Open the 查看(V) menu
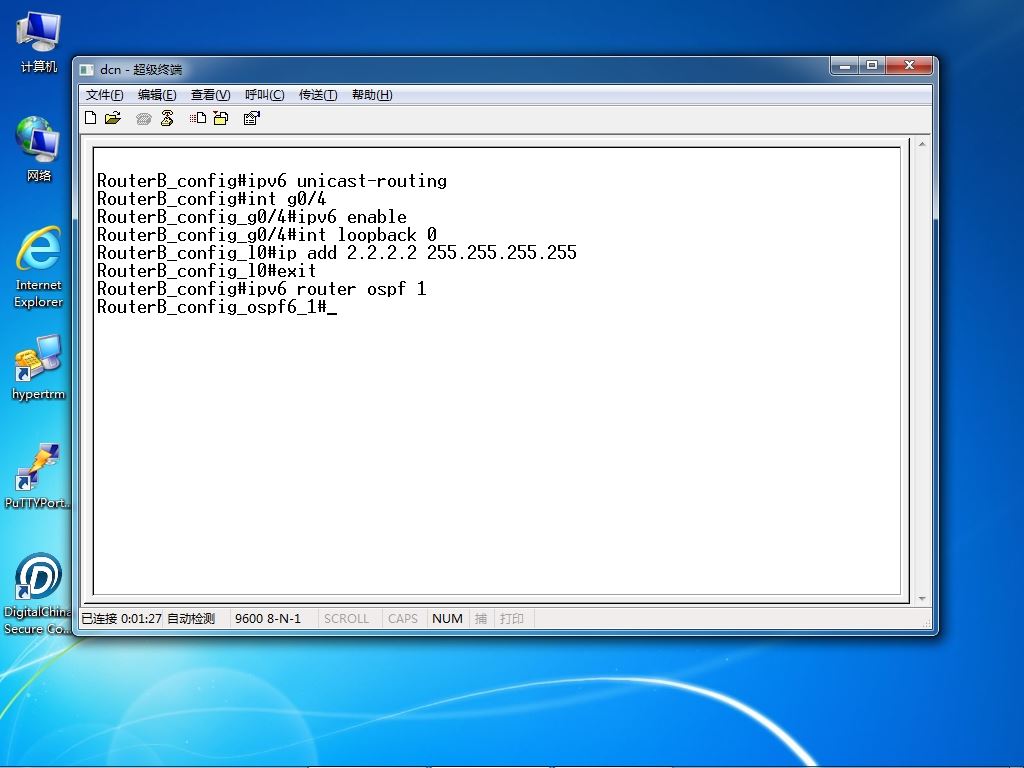1024x768 pixels. coord(210,95)
